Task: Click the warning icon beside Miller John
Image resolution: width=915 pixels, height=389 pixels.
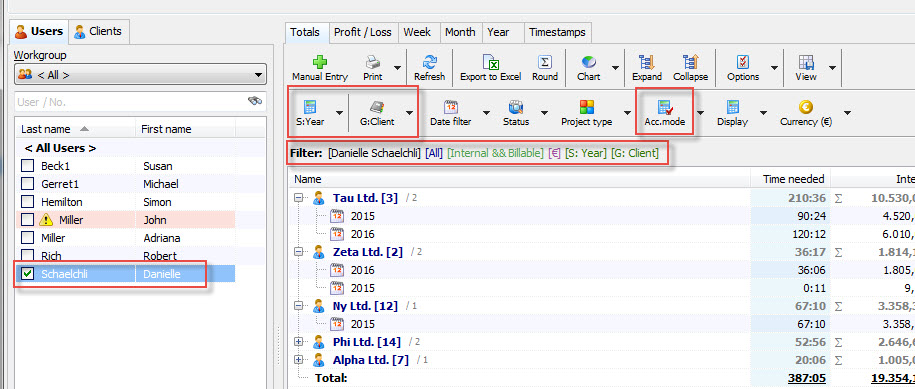Action: (46, 220)
